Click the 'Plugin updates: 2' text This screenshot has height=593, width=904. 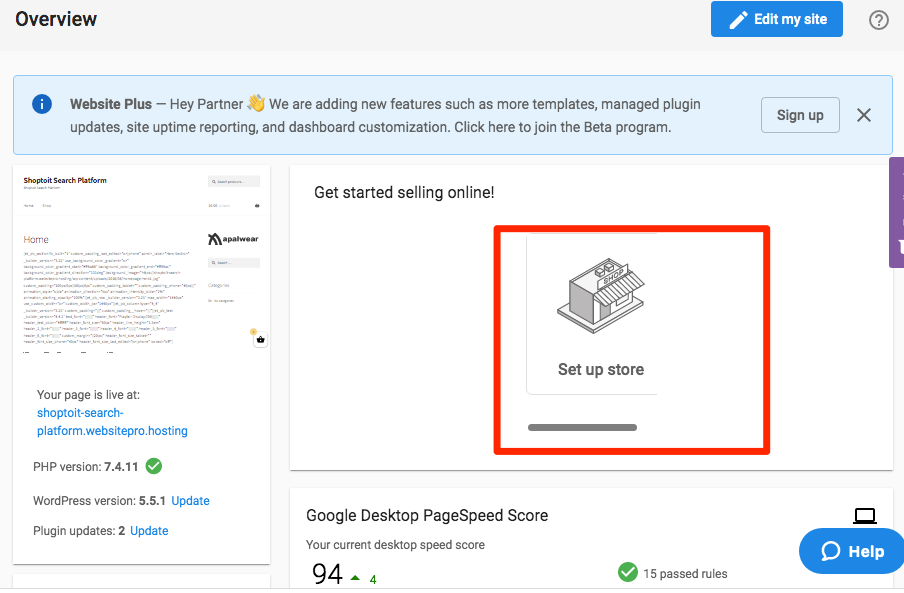pyautogui.click(x=79, y=531)
